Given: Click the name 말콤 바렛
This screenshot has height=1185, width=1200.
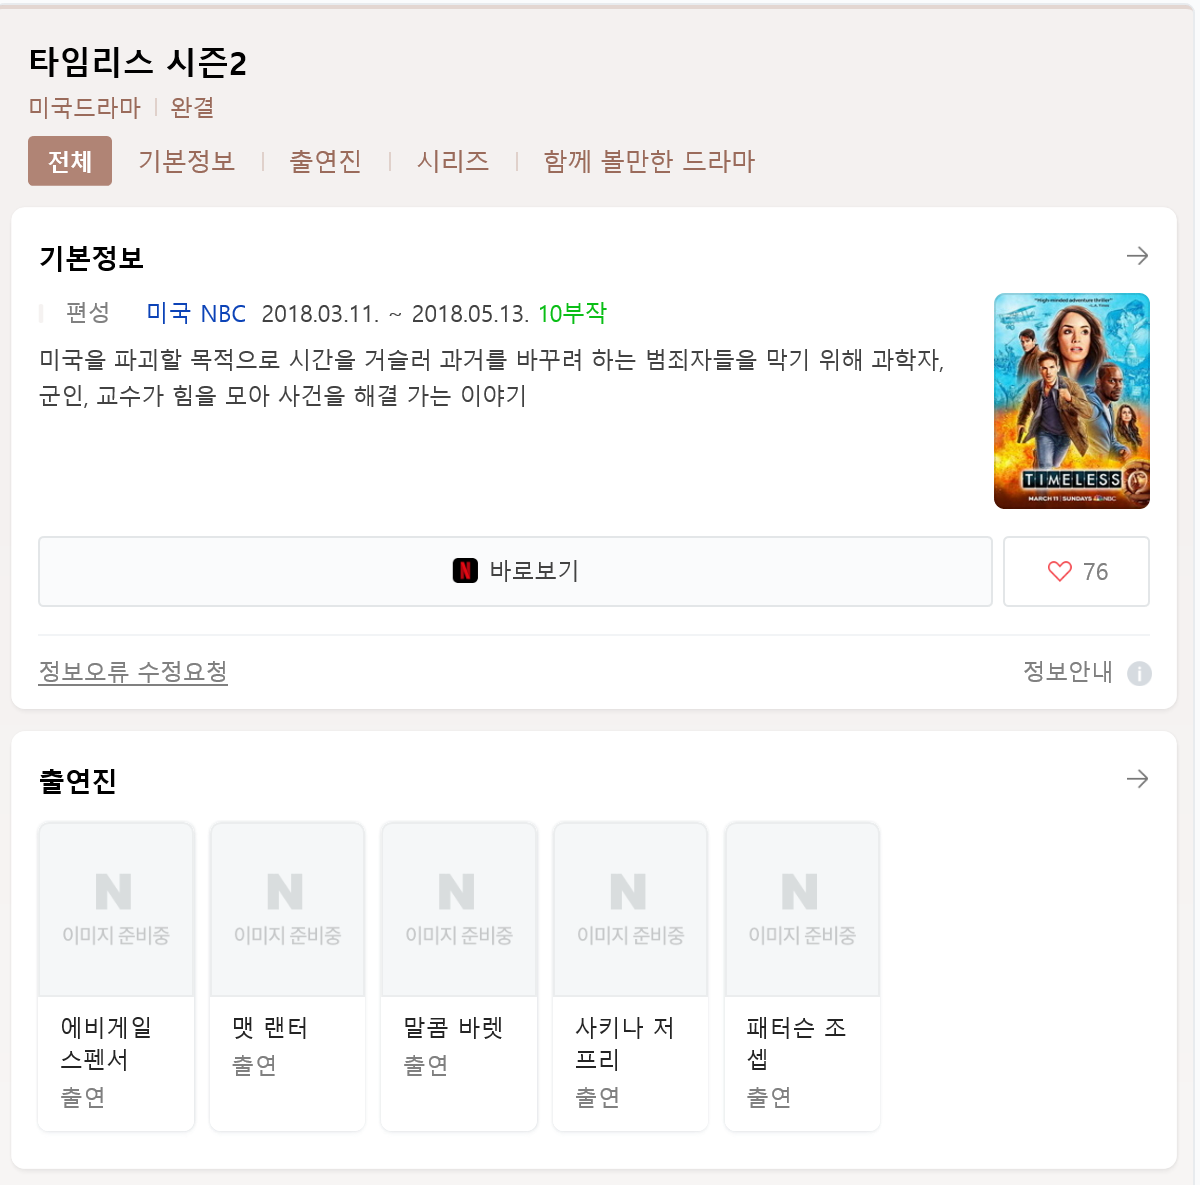Looking at the screenshot, I should 453,1028.
